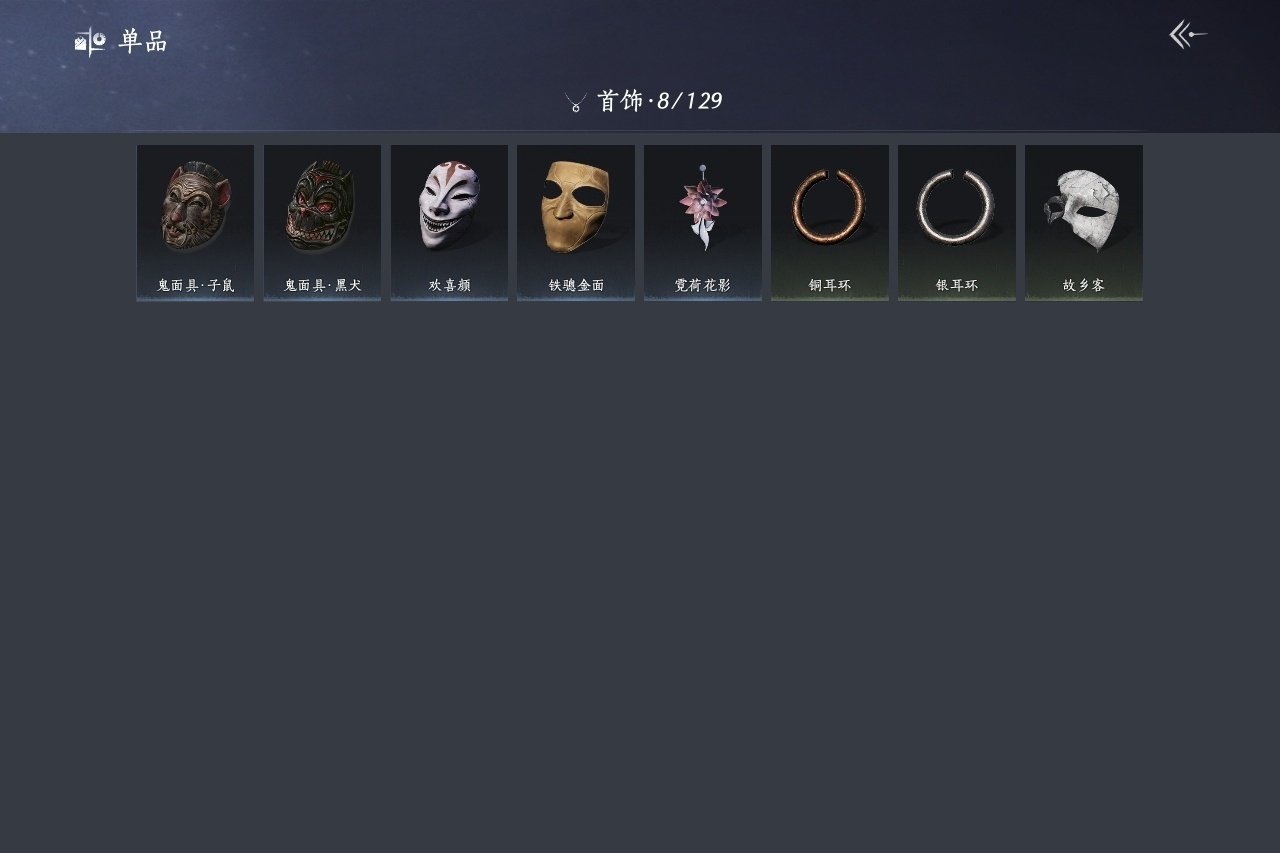Select the copper ring 铜耳环 image
This screenshot has width=1280, height=853.
click(x=829, y=207)
